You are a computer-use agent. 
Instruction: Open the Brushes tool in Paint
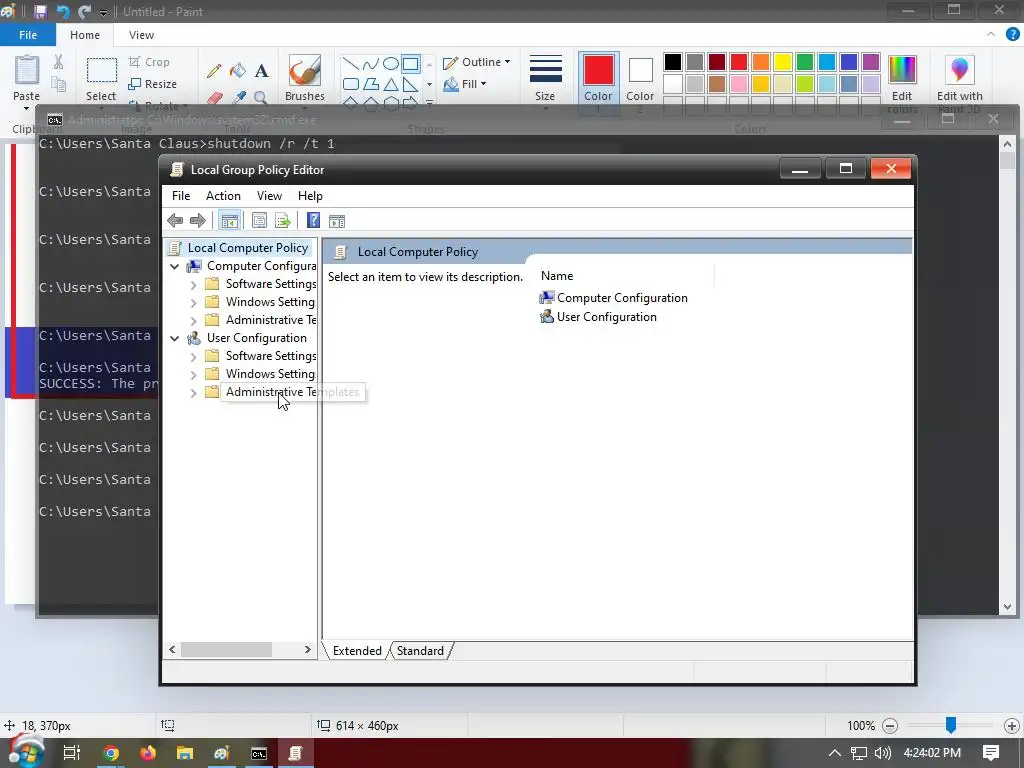click(x=305, y=78)
